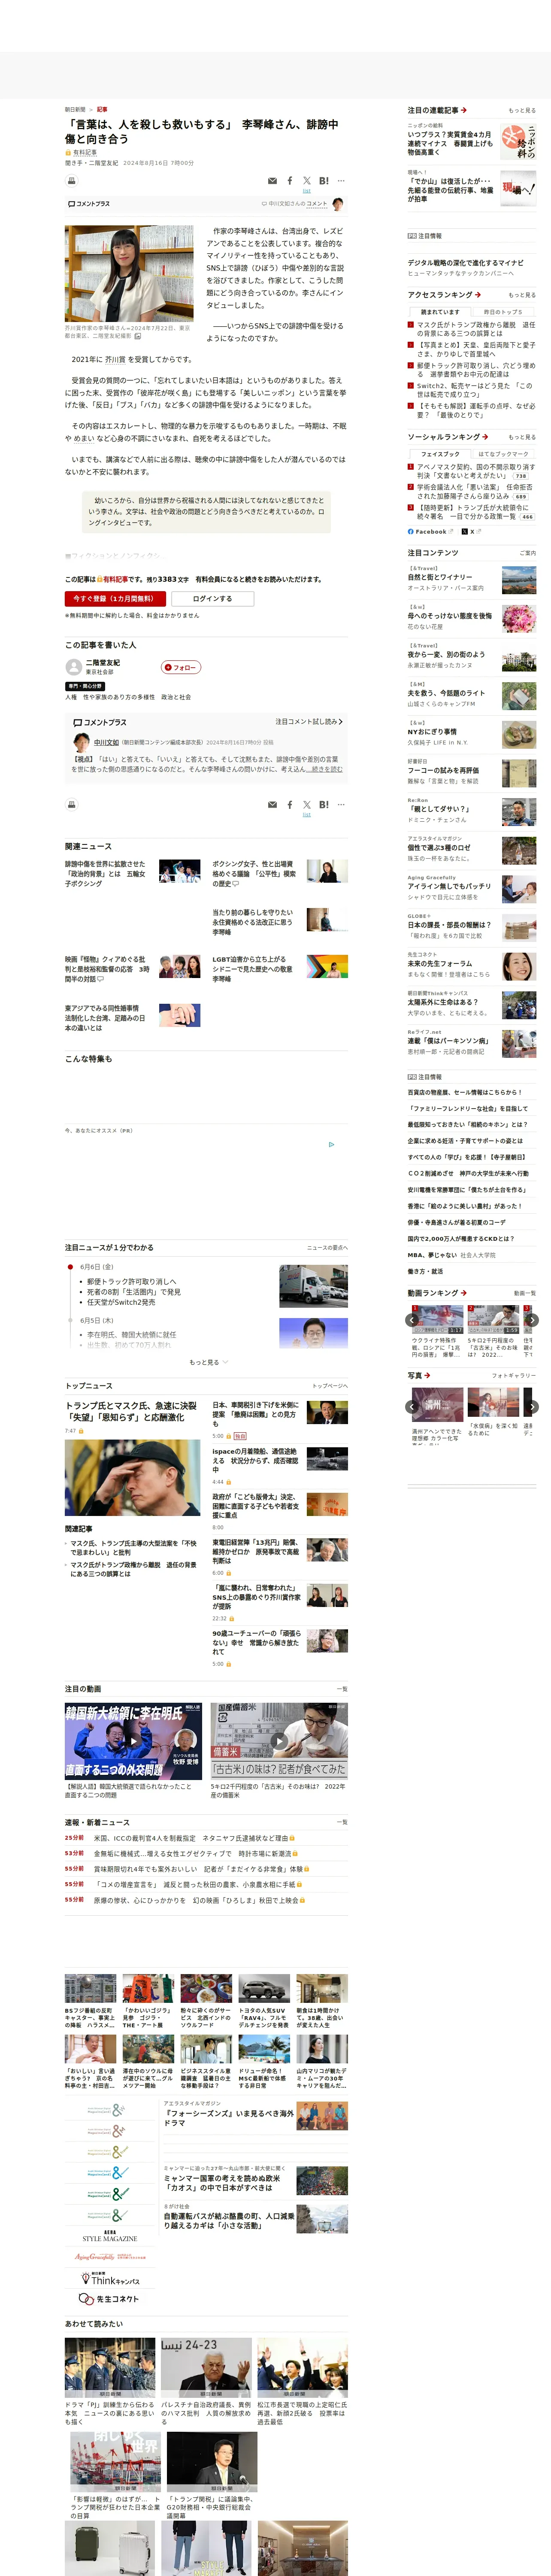Share by email using the upper envelope icon
551x2576 pixels.
coord(272,181)
